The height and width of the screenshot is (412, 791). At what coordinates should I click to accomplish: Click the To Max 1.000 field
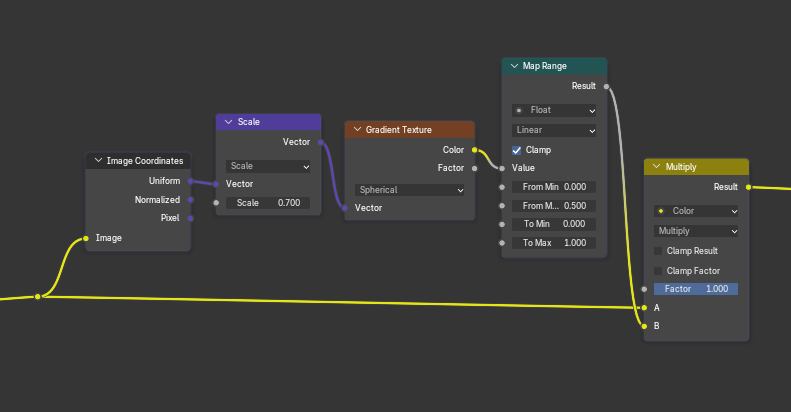pyautogui.click(x=554, y=243)
